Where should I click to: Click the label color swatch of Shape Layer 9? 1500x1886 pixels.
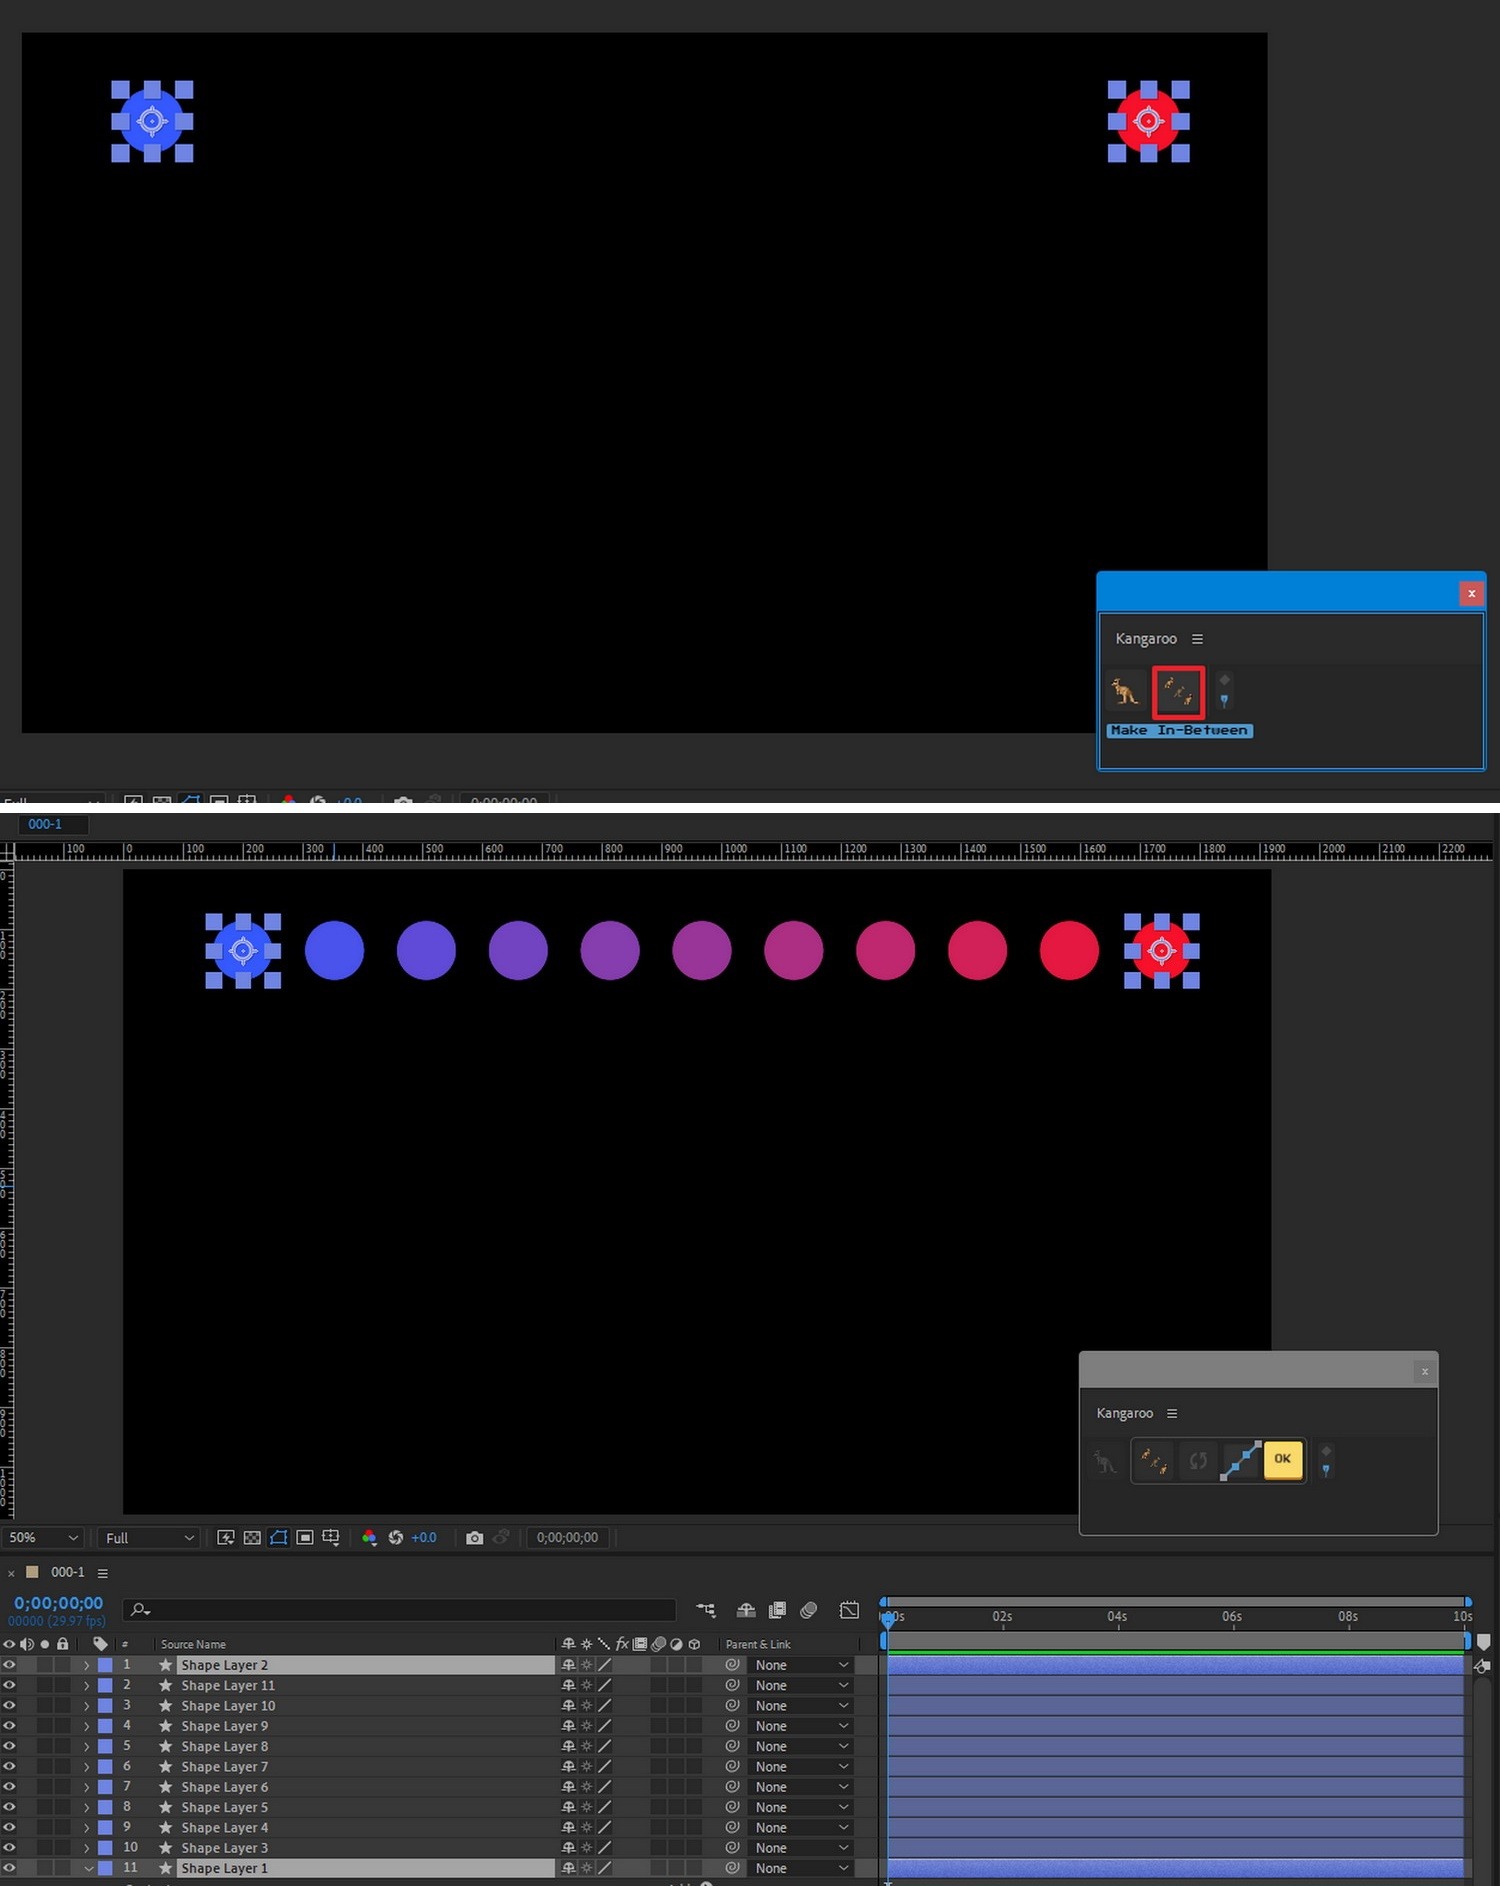point(105,1726)
